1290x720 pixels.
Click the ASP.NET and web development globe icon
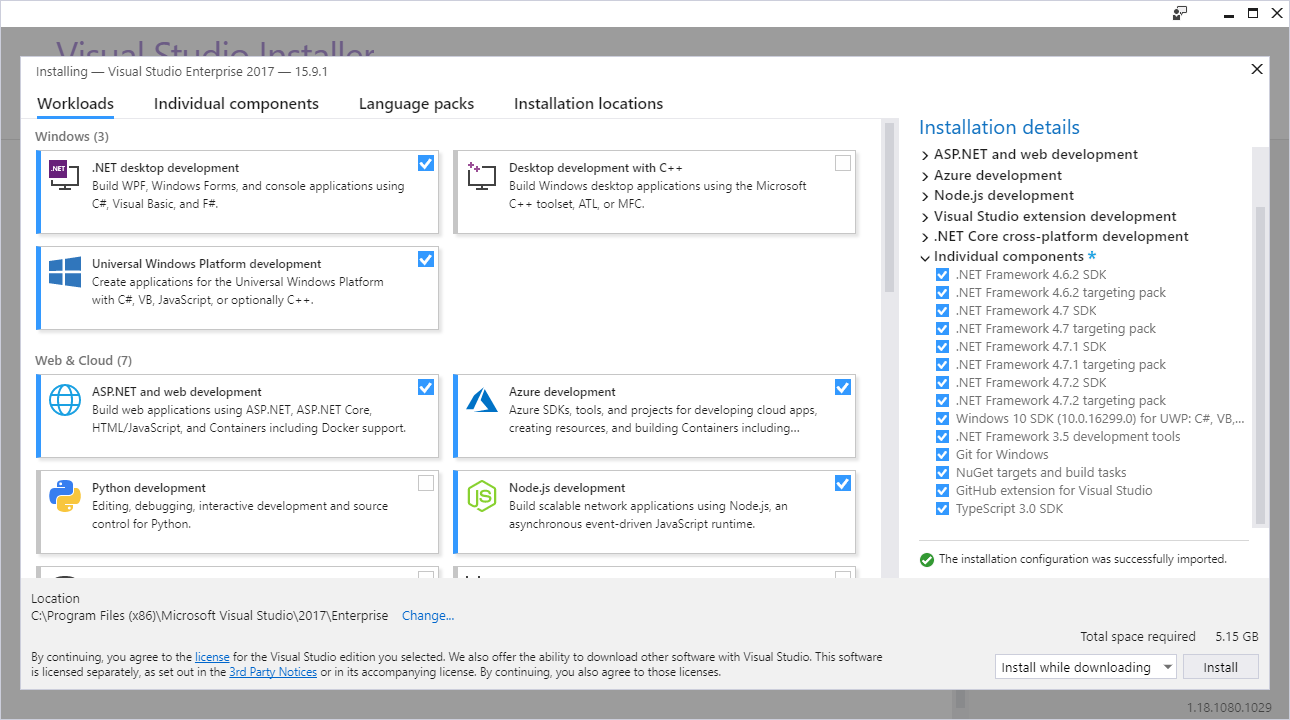pos(64,399)
